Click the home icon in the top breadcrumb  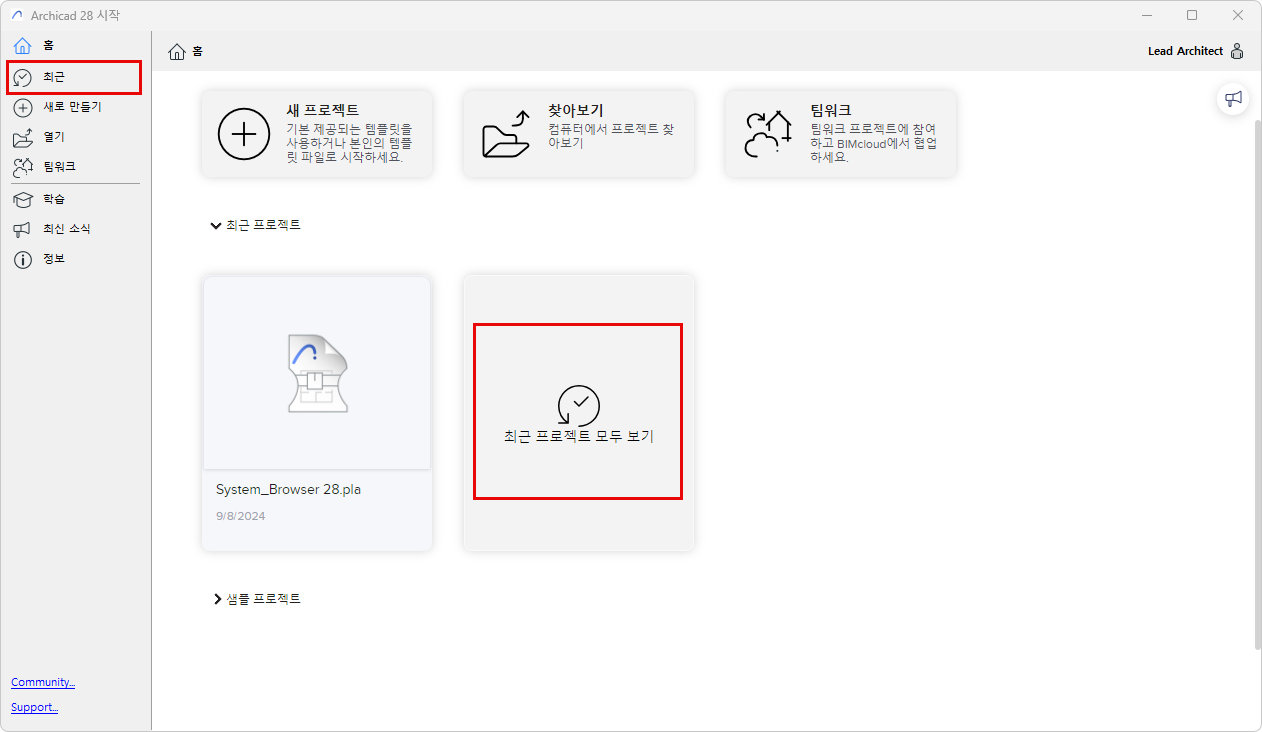(177, 52)
